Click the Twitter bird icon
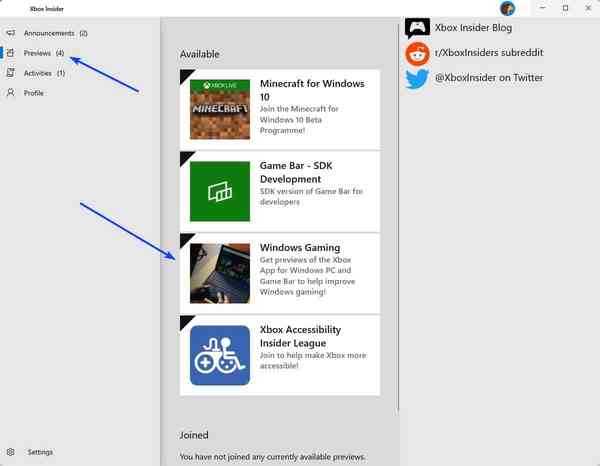Image resolution: width=600 pixels, height=466 pixels. coord(417,78)
